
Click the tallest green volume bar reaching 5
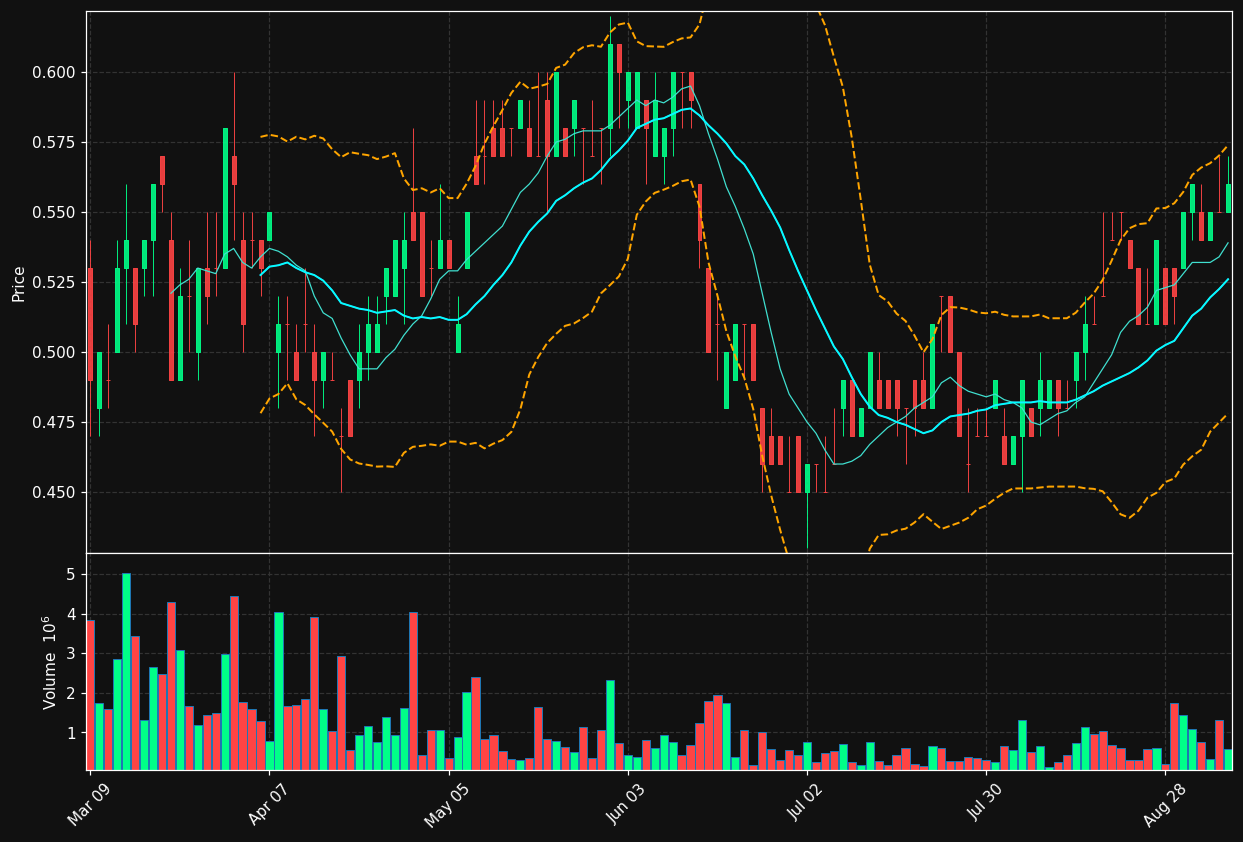pos(126,671)
